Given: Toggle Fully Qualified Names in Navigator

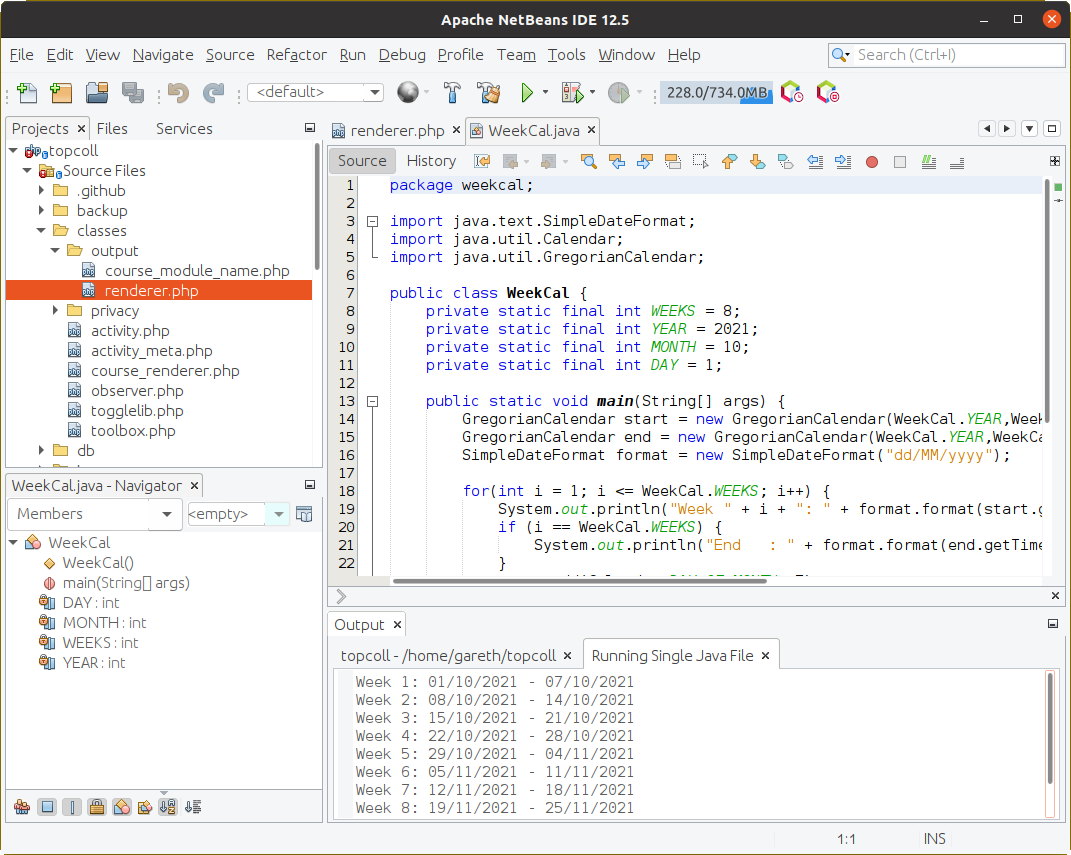Looking at the screenshot, I should tap(145, 807).
